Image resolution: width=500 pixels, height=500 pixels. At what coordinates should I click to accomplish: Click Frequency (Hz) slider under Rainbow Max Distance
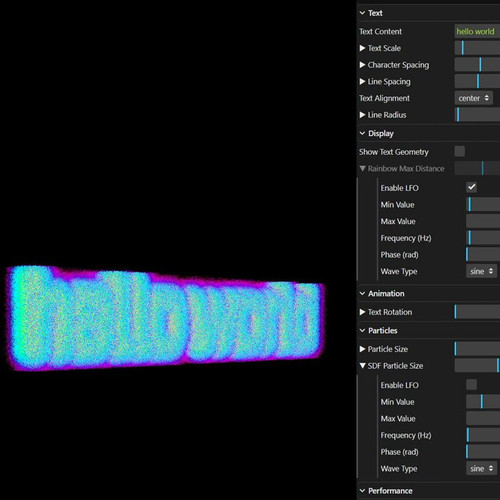[483, 238]
